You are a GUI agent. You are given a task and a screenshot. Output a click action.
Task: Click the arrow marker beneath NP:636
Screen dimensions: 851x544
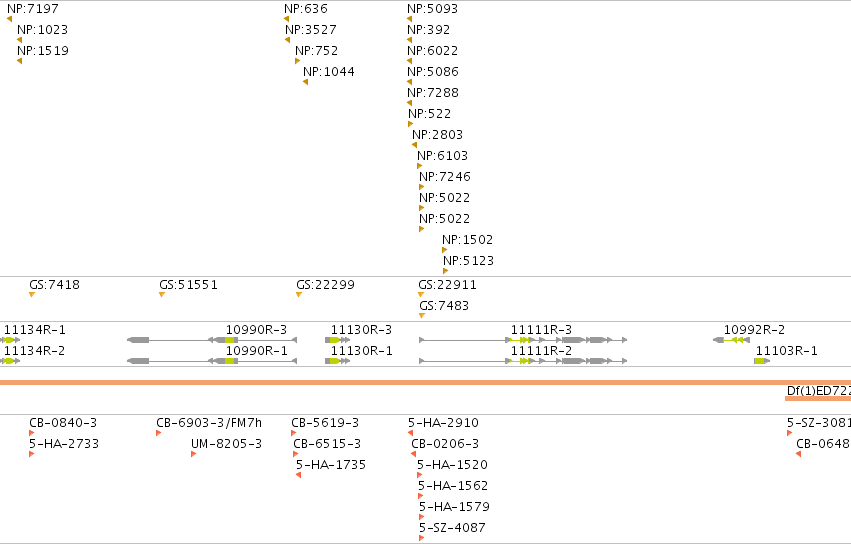pos(287,19)
